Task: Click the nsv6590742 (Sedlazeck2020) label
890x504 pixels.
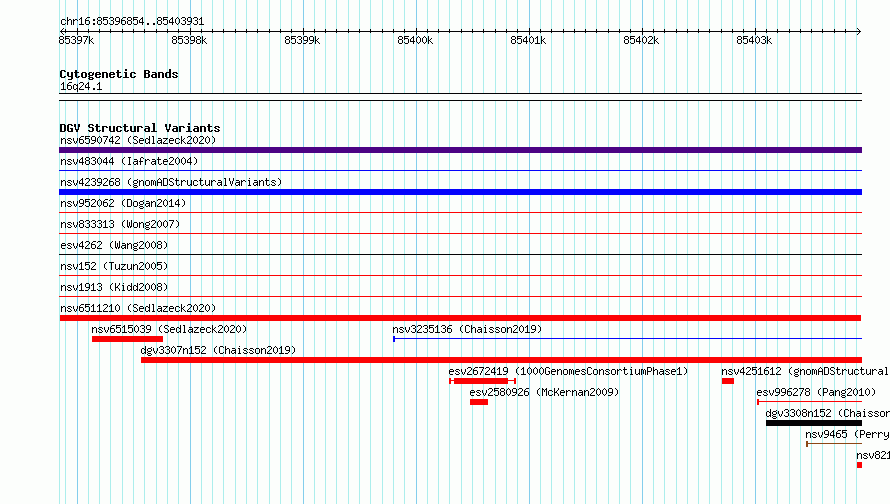Action: pyautogui.click(x=138, y=140)
